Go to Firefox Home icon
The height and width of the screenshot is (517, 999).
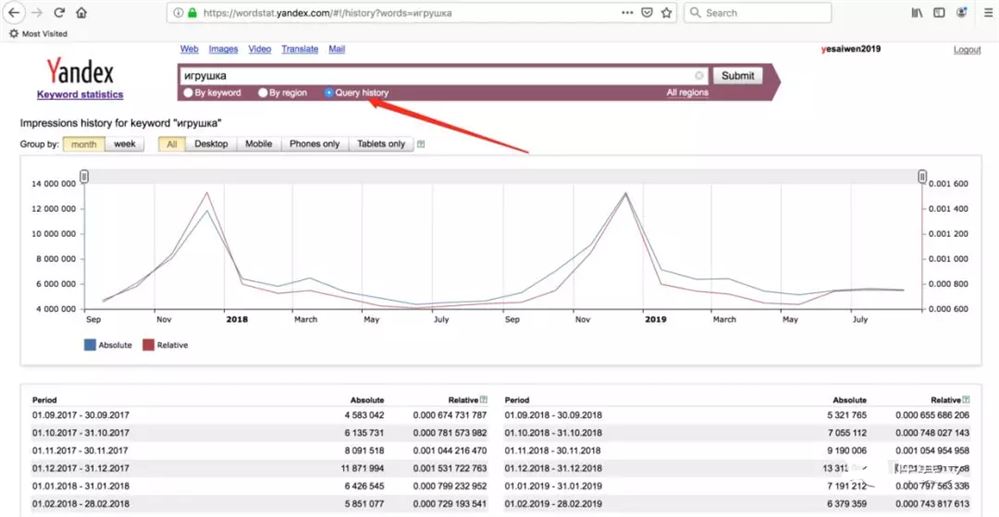tap(81, 12)
